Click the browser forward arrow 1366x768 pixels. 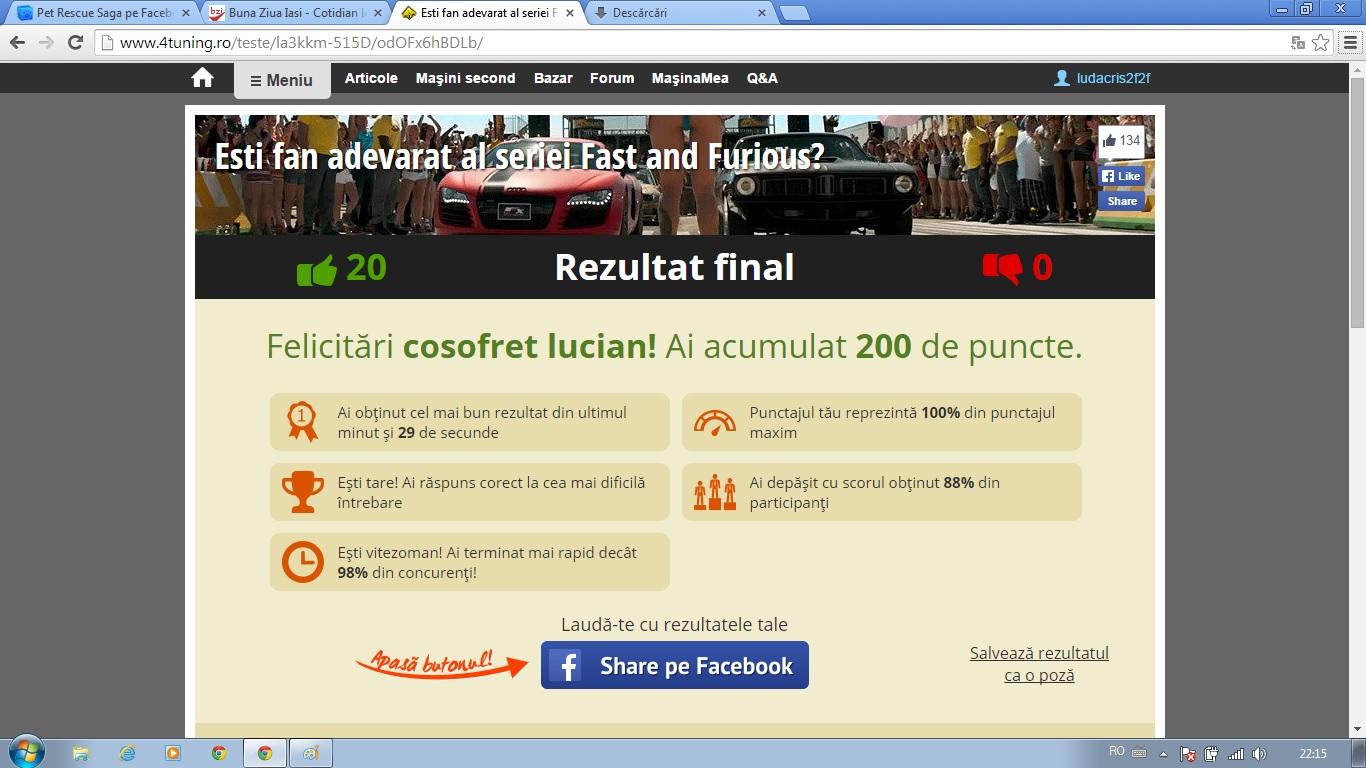46,43
